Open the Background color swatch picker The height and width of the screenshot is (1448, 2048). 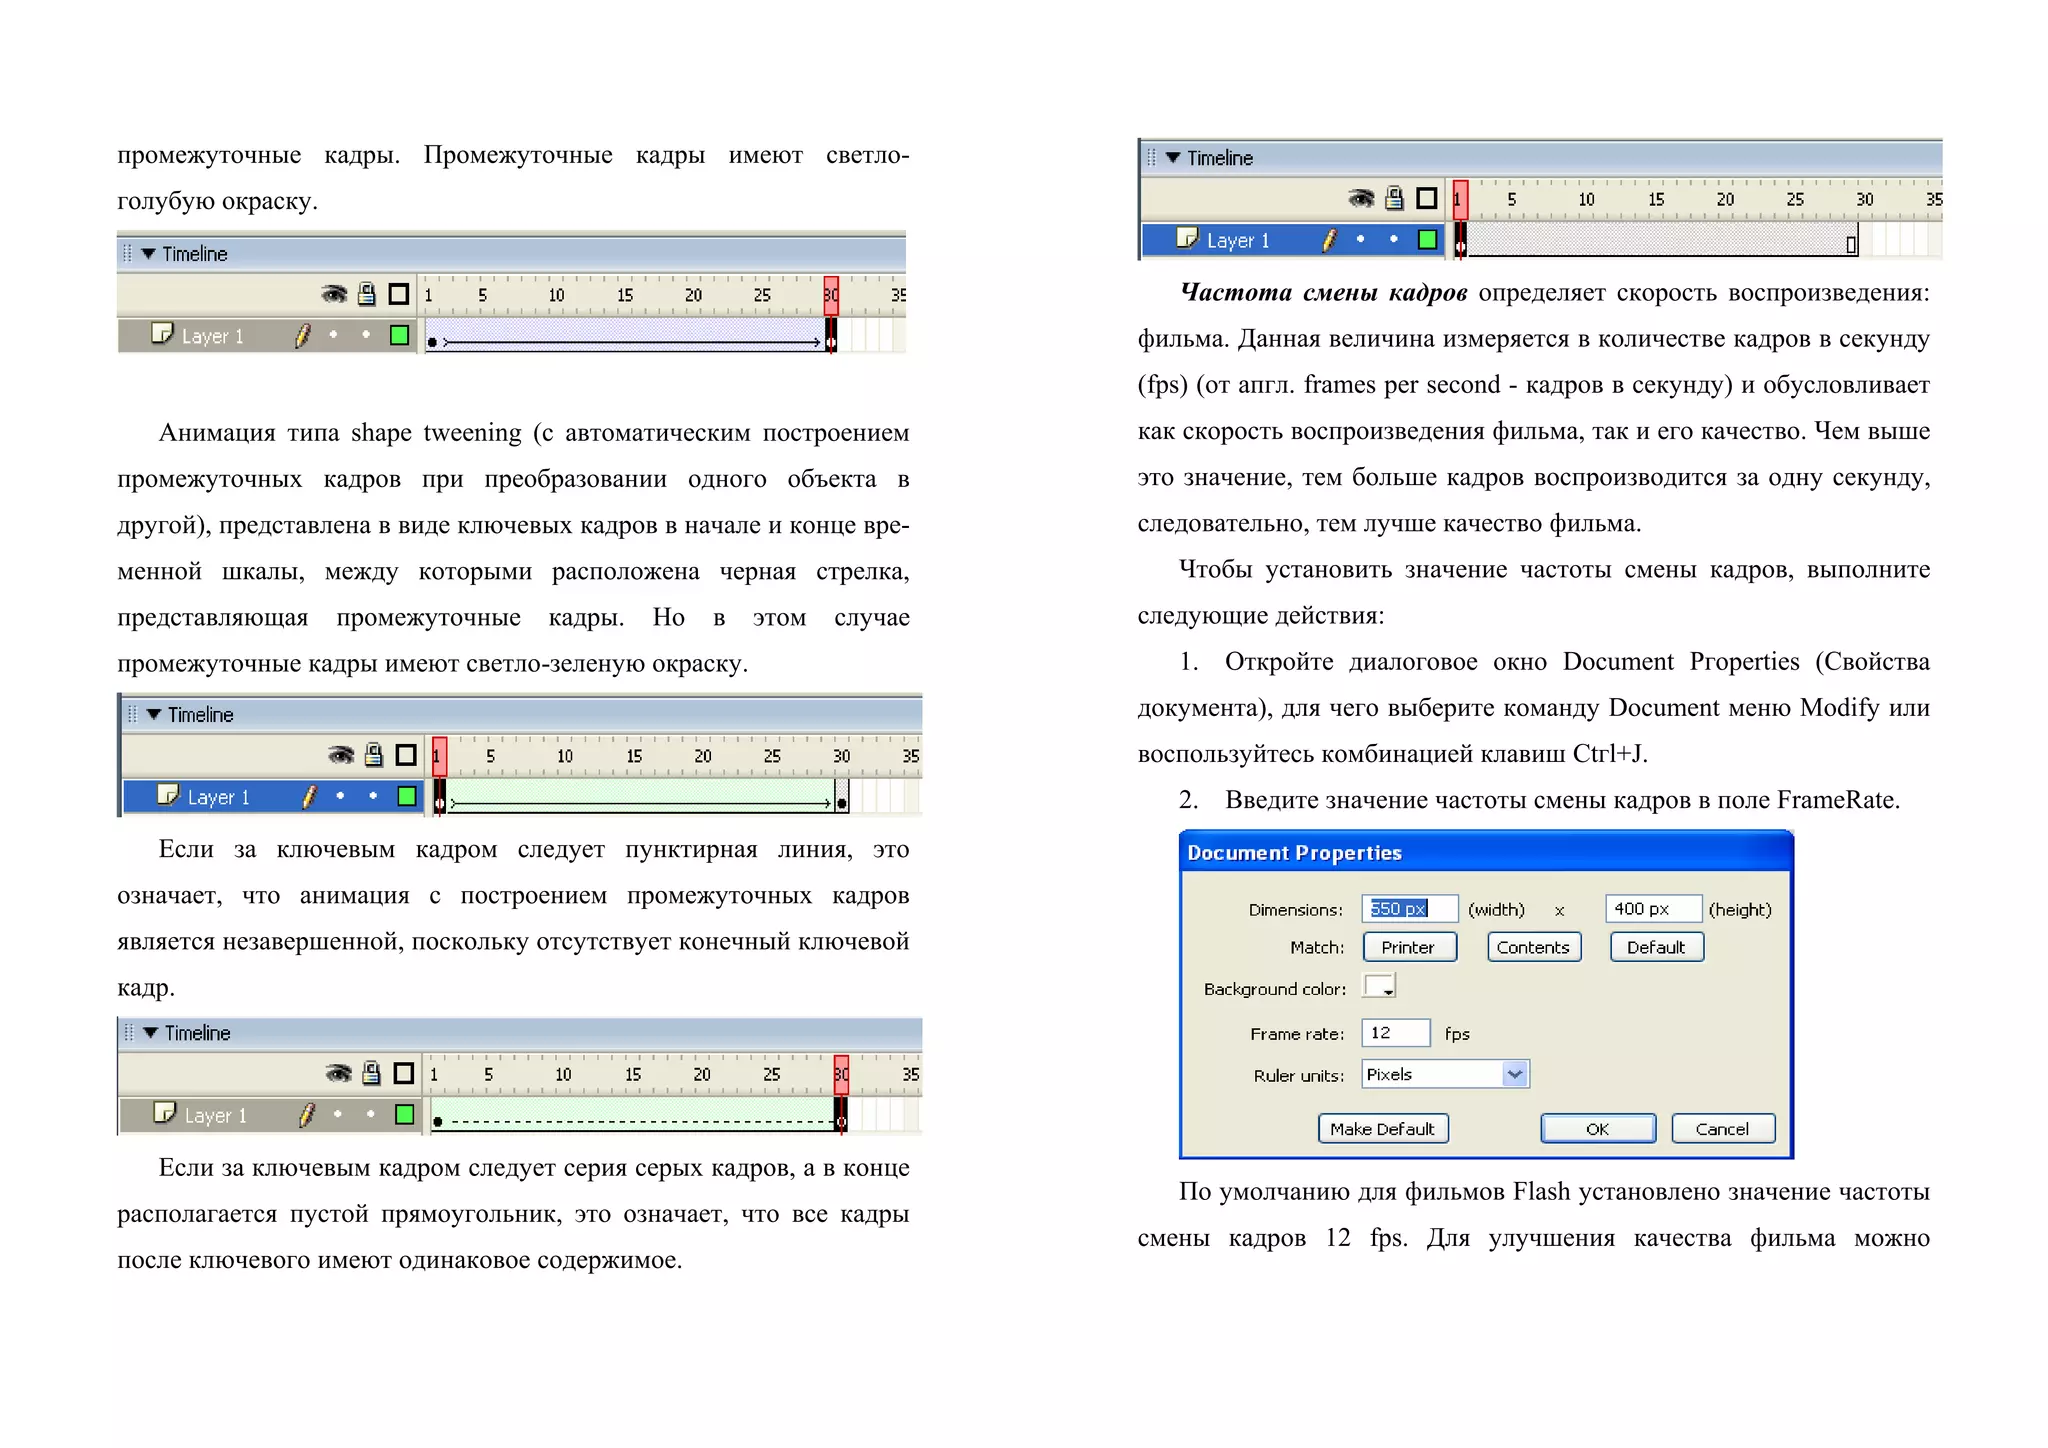coord(1380,987)
